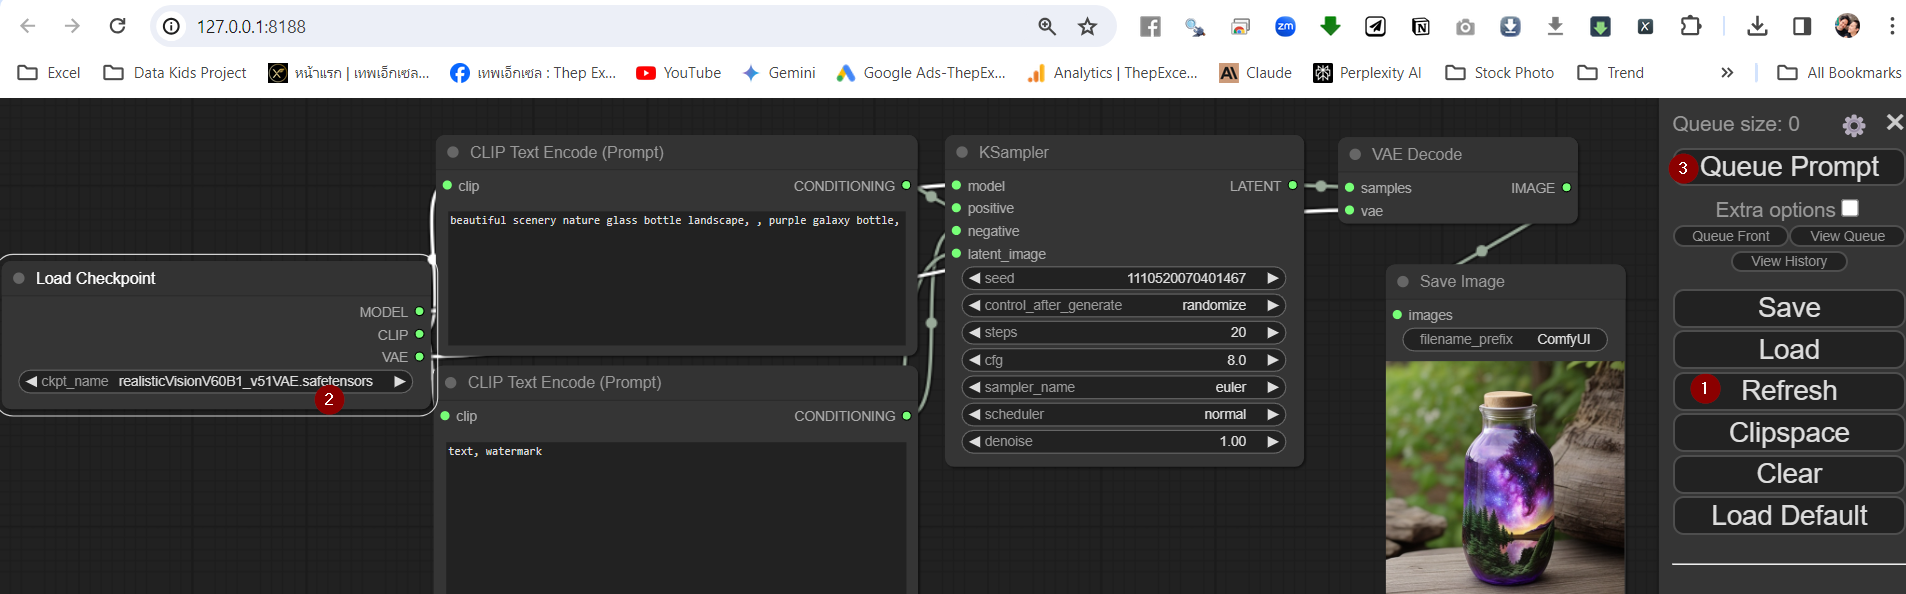Screen dimensions: 1906x594
Task: Open browser Downloads icon
Action: pyautogui.click(x=1757, y=27)
